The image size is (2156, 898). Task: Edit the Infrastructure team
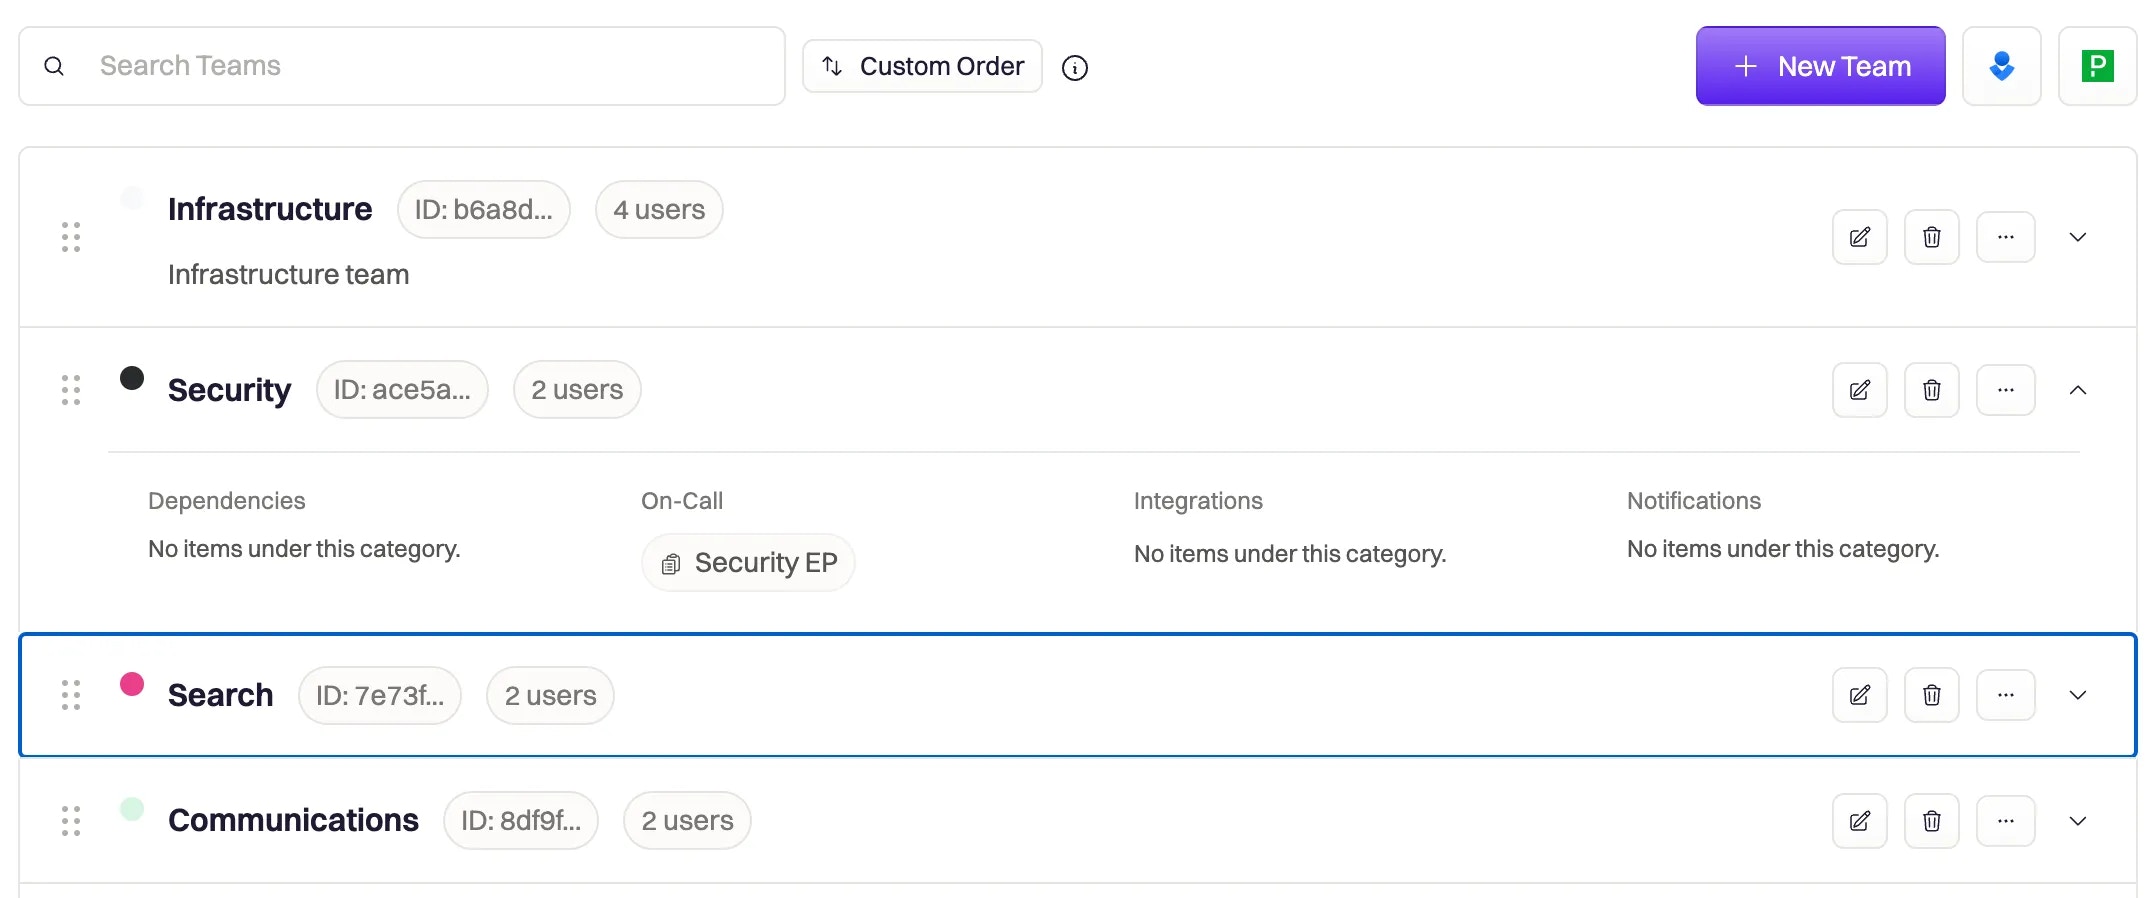point(1859,237)
